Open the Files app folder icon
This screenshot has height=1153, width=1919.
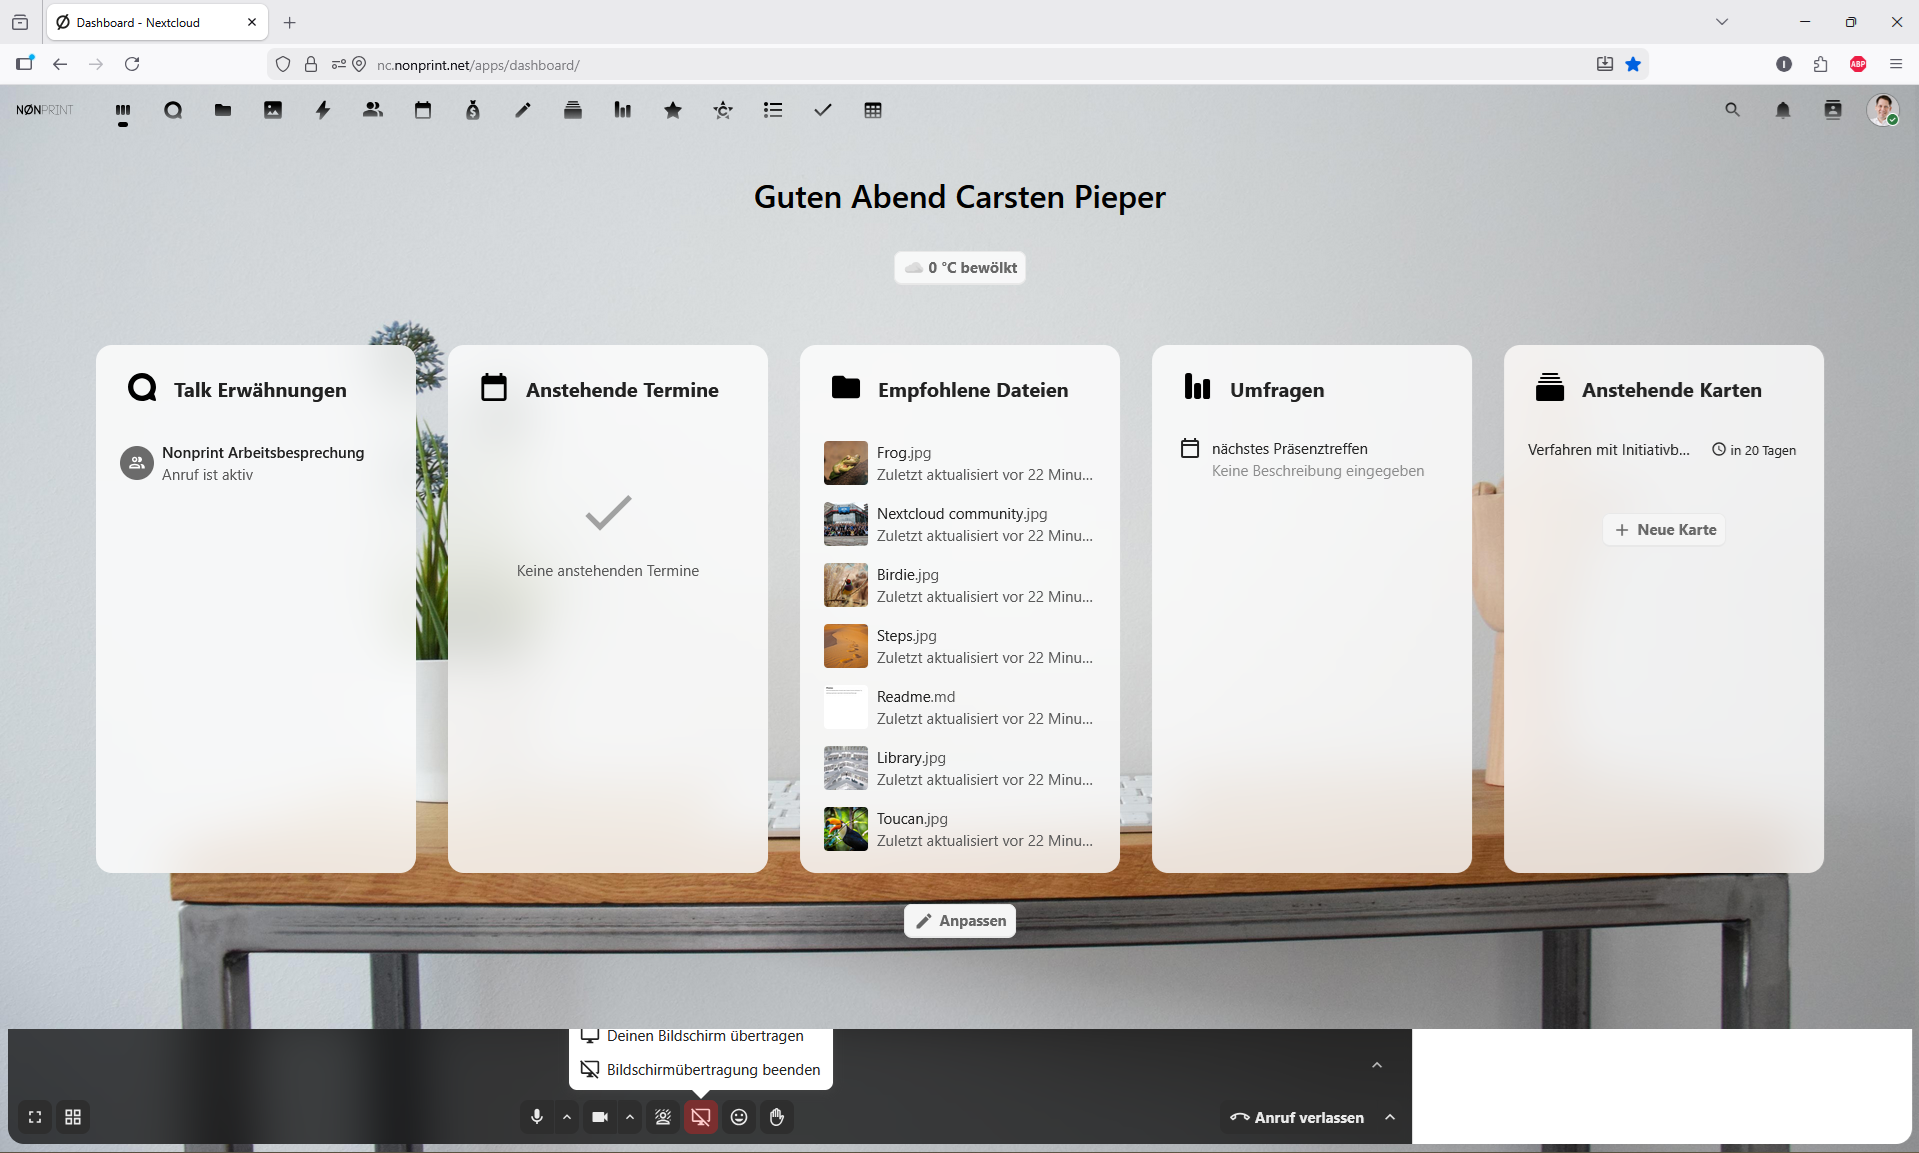[223, 110]
